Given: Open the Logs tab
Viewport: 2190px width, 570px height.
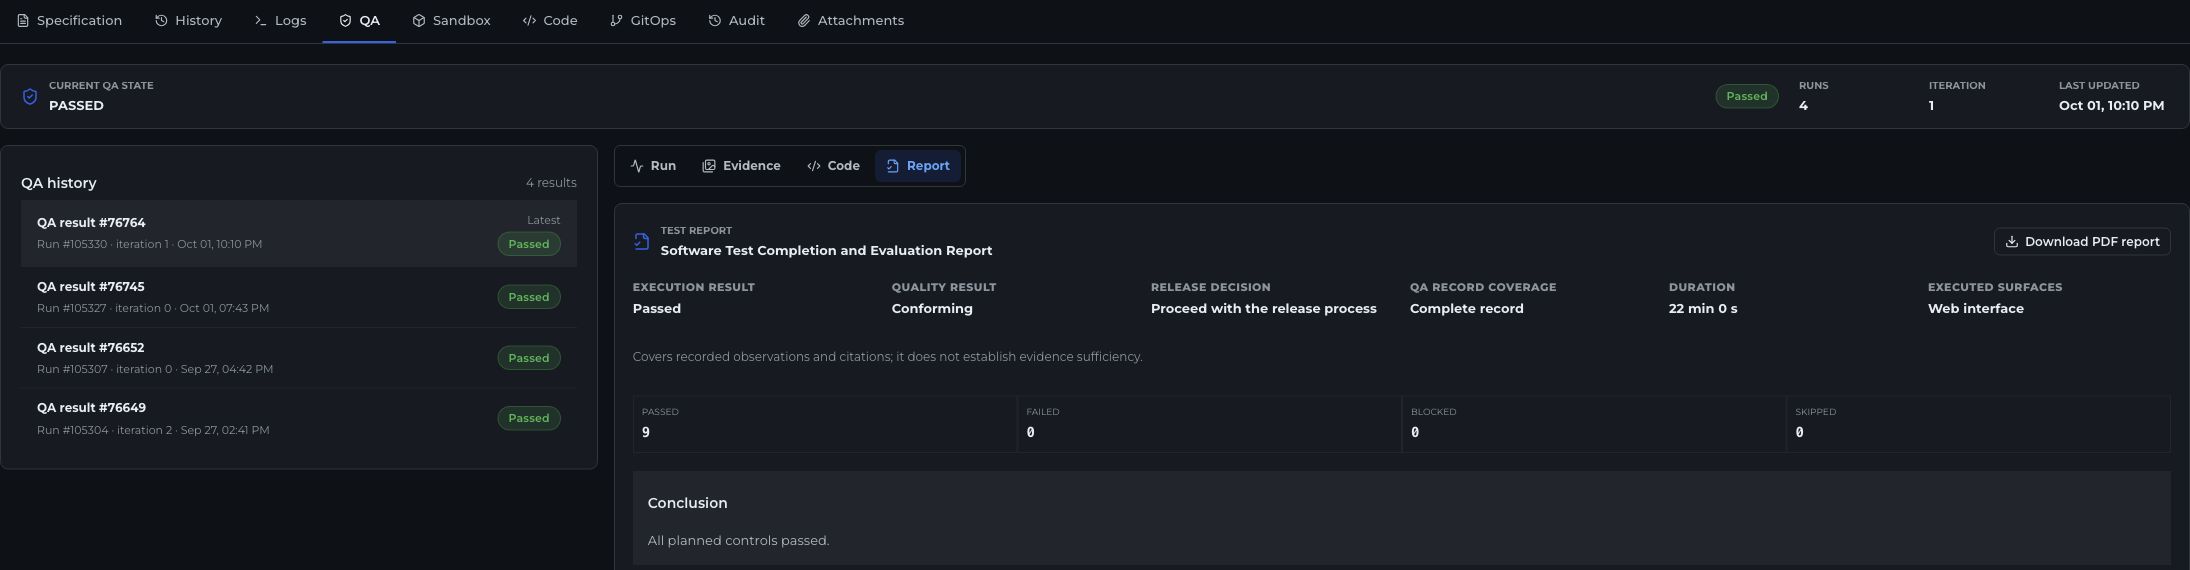Looking at the screenshot, I should pos(281,20).
